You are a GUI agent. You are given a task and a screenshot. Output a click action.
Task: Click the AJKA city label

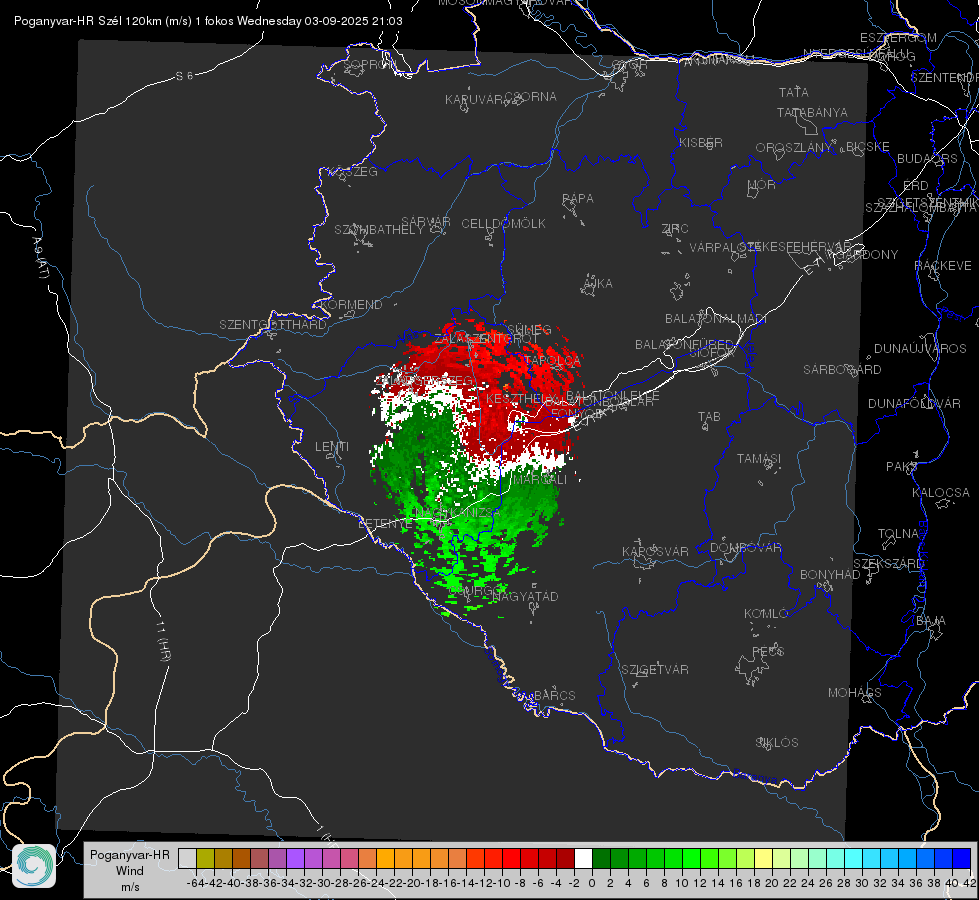point(598,284)
